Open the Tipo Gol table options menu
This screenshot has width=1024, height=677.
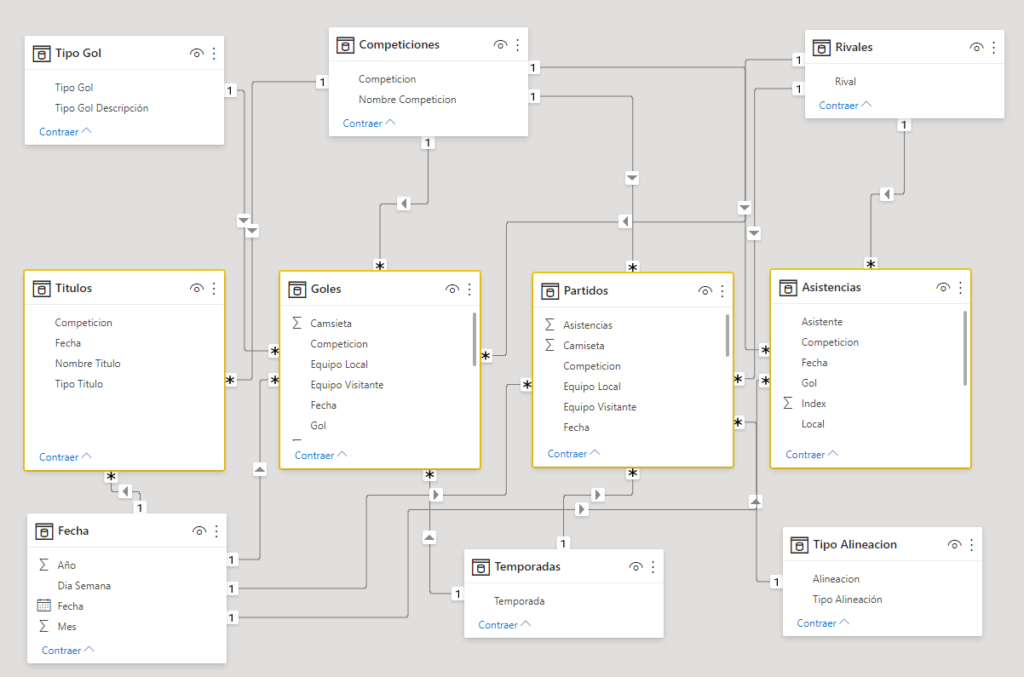coord(214,53)
